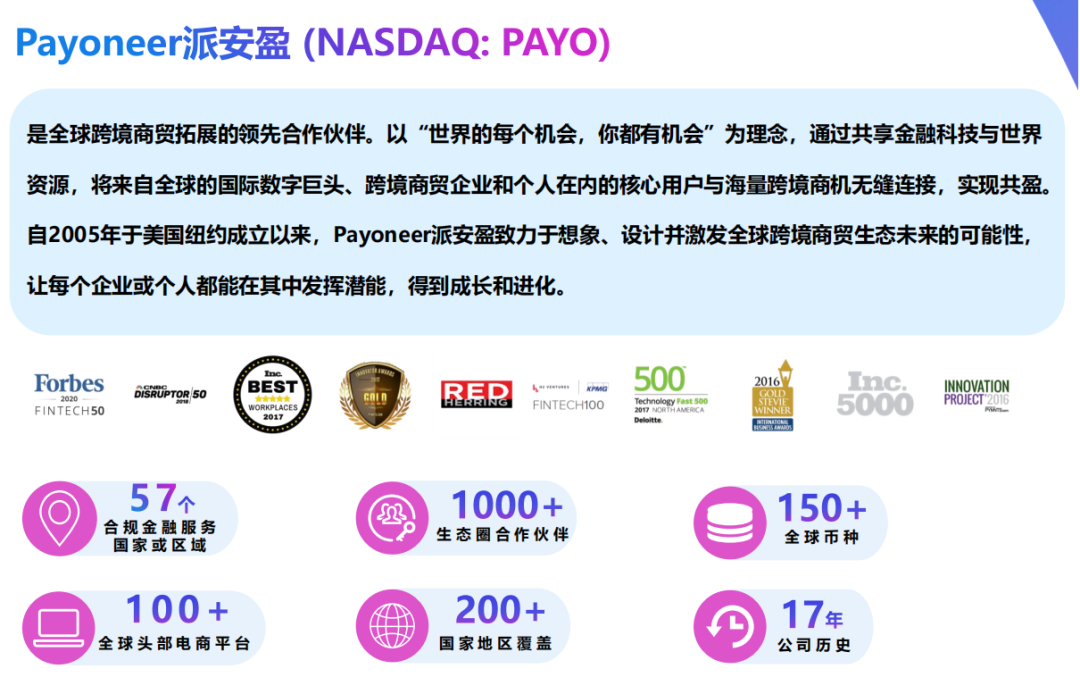Select the paragraph line starting '让每个企业或个人'

(298, 286)
